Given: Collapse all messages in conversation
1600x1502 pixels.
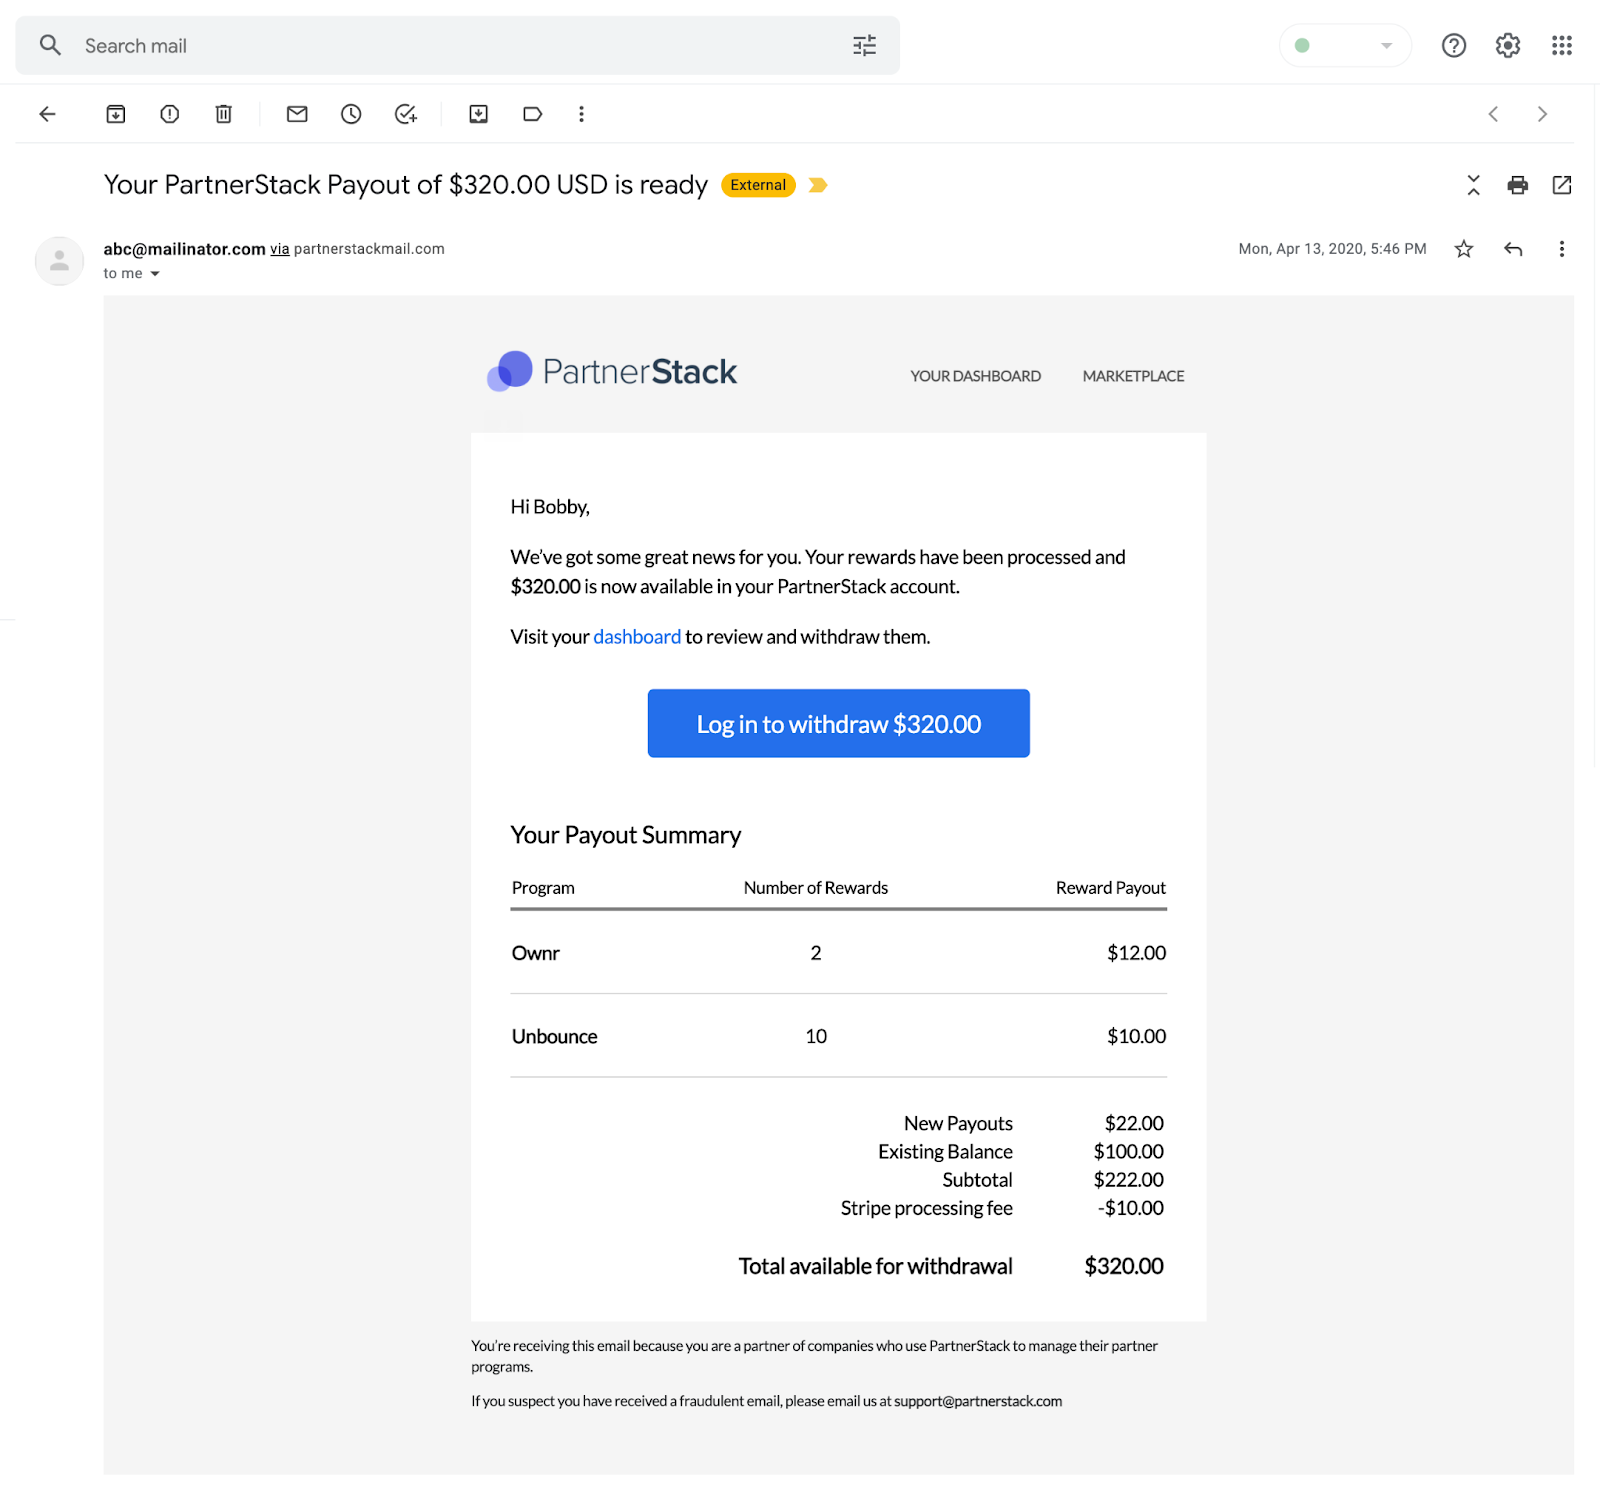Looking at the screenshot, I should point(1473,185).
